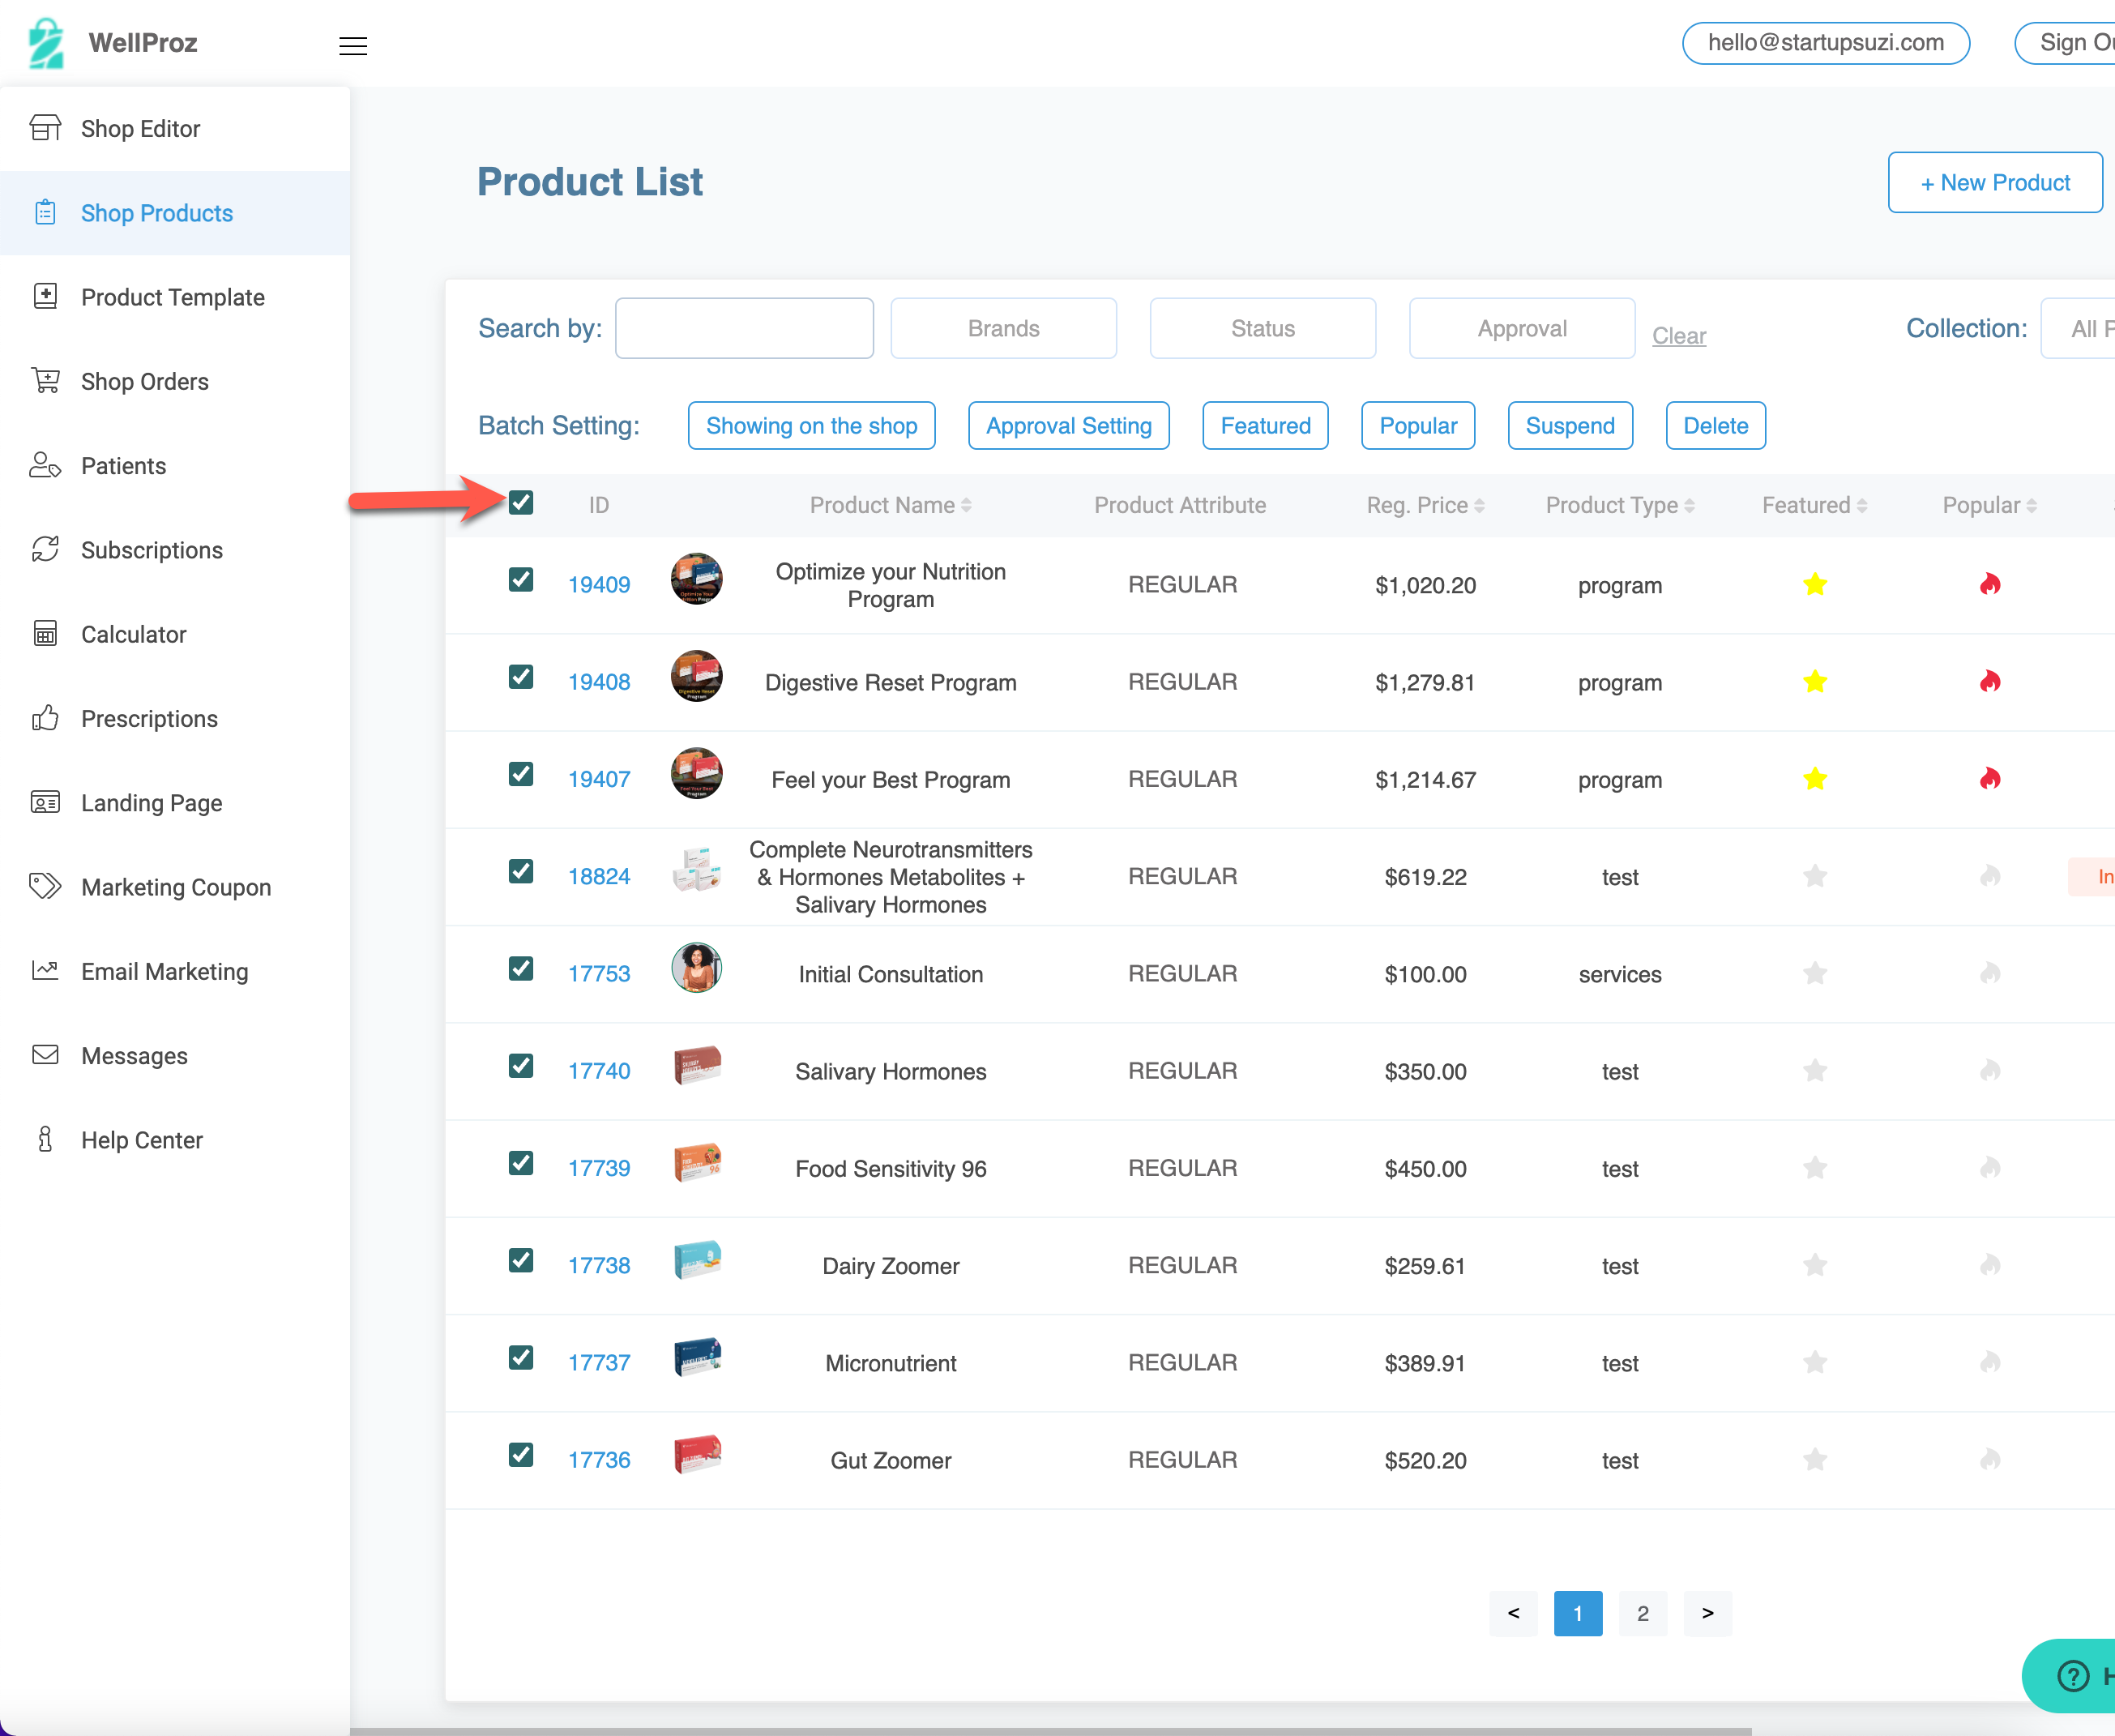Open the Brands filter dropdown
The height and width of the screenshot is (1736, 2115).
pyautogui.click(x=1003, y=328)
